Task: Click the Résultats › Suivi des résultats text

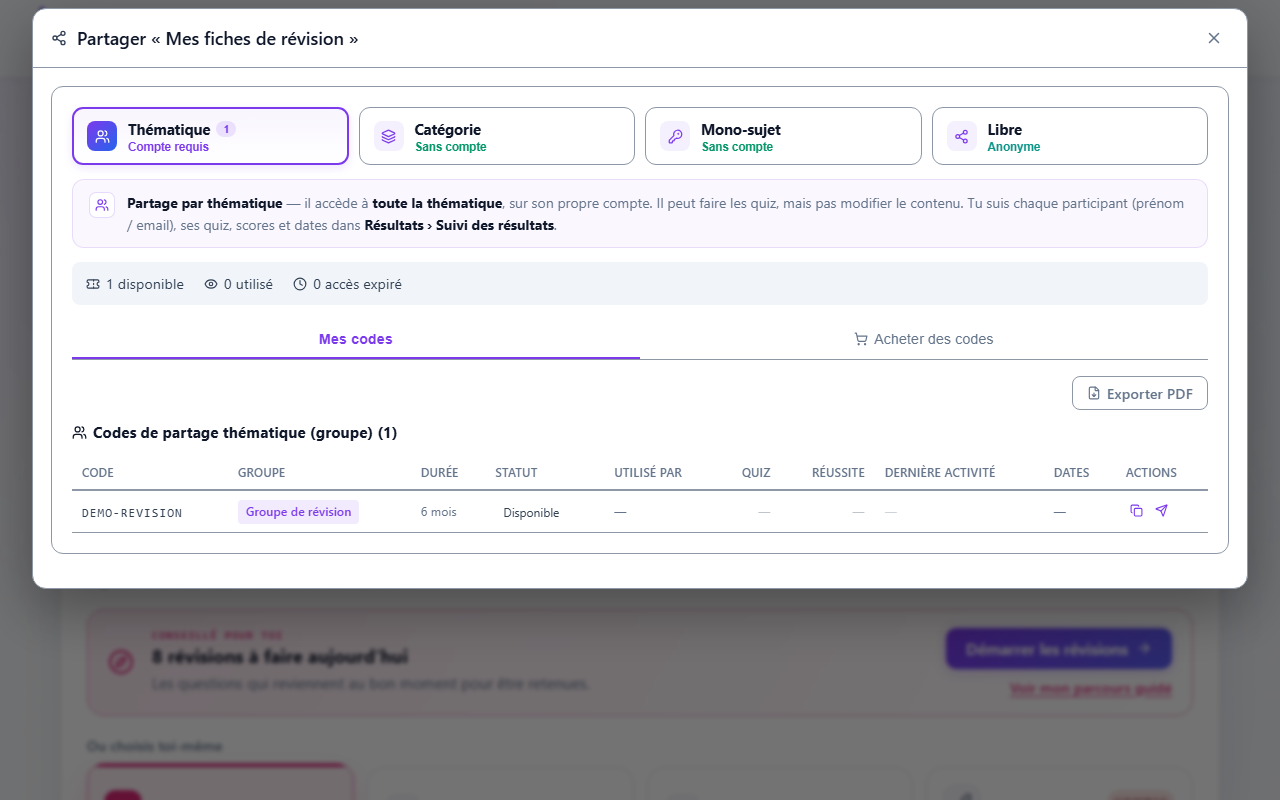Action: [459, 225]
